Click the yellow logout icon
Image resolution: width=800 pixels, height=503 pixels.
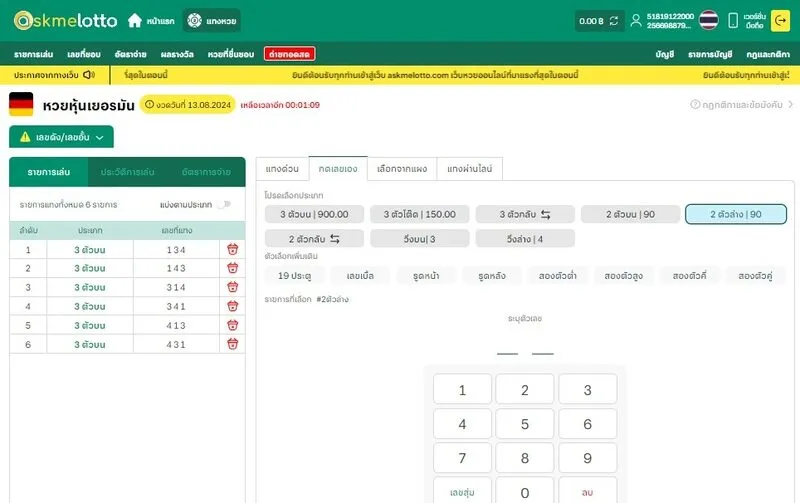pos(781,21)
